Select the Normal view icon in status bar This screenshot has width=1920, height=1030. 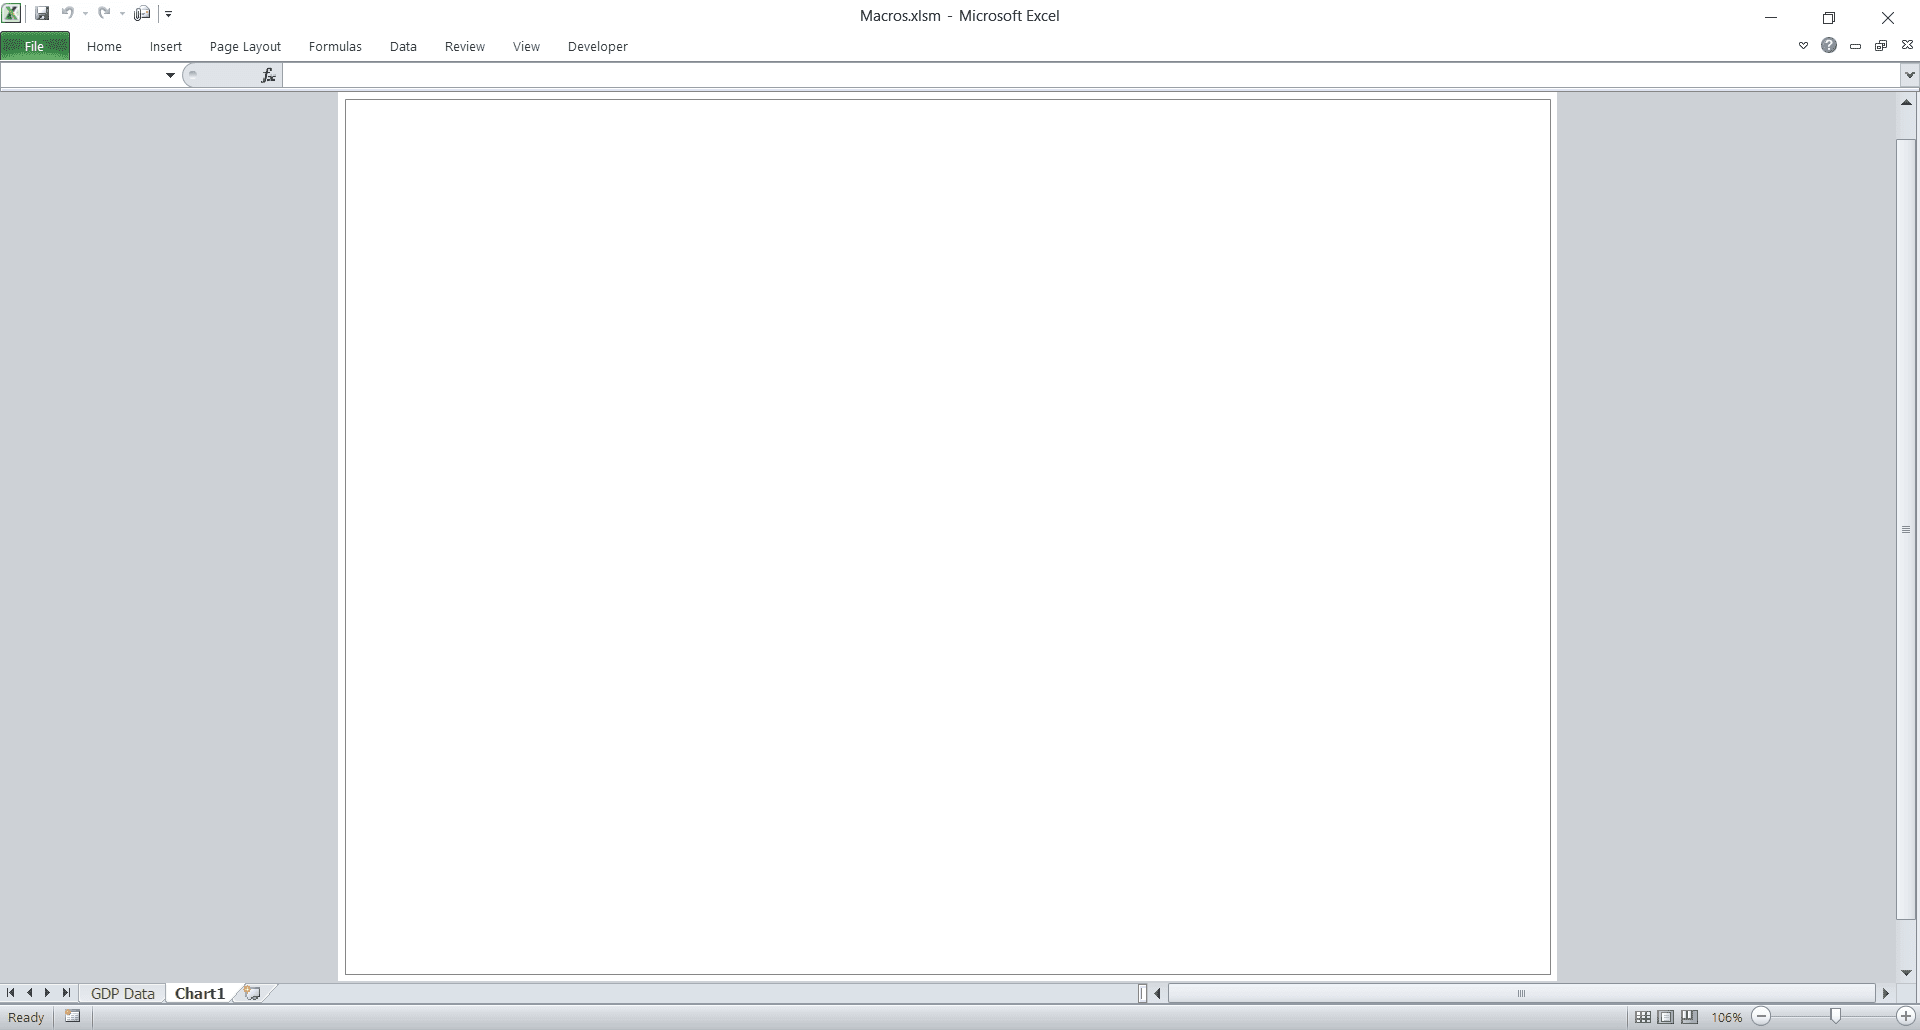point(1645,1017)
